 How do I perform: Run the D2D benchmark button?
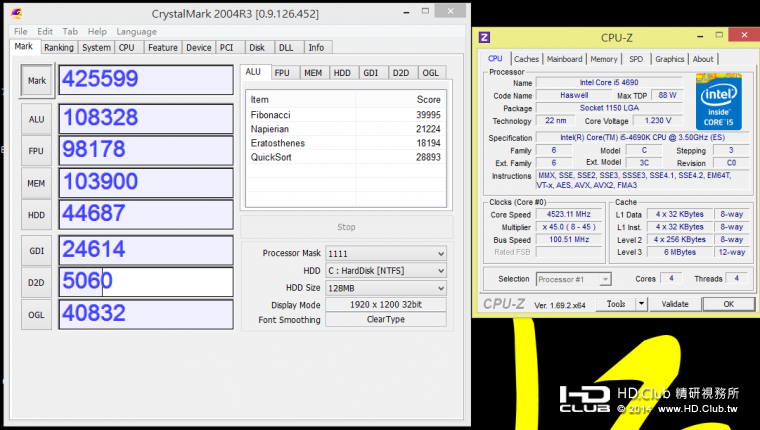36,283
